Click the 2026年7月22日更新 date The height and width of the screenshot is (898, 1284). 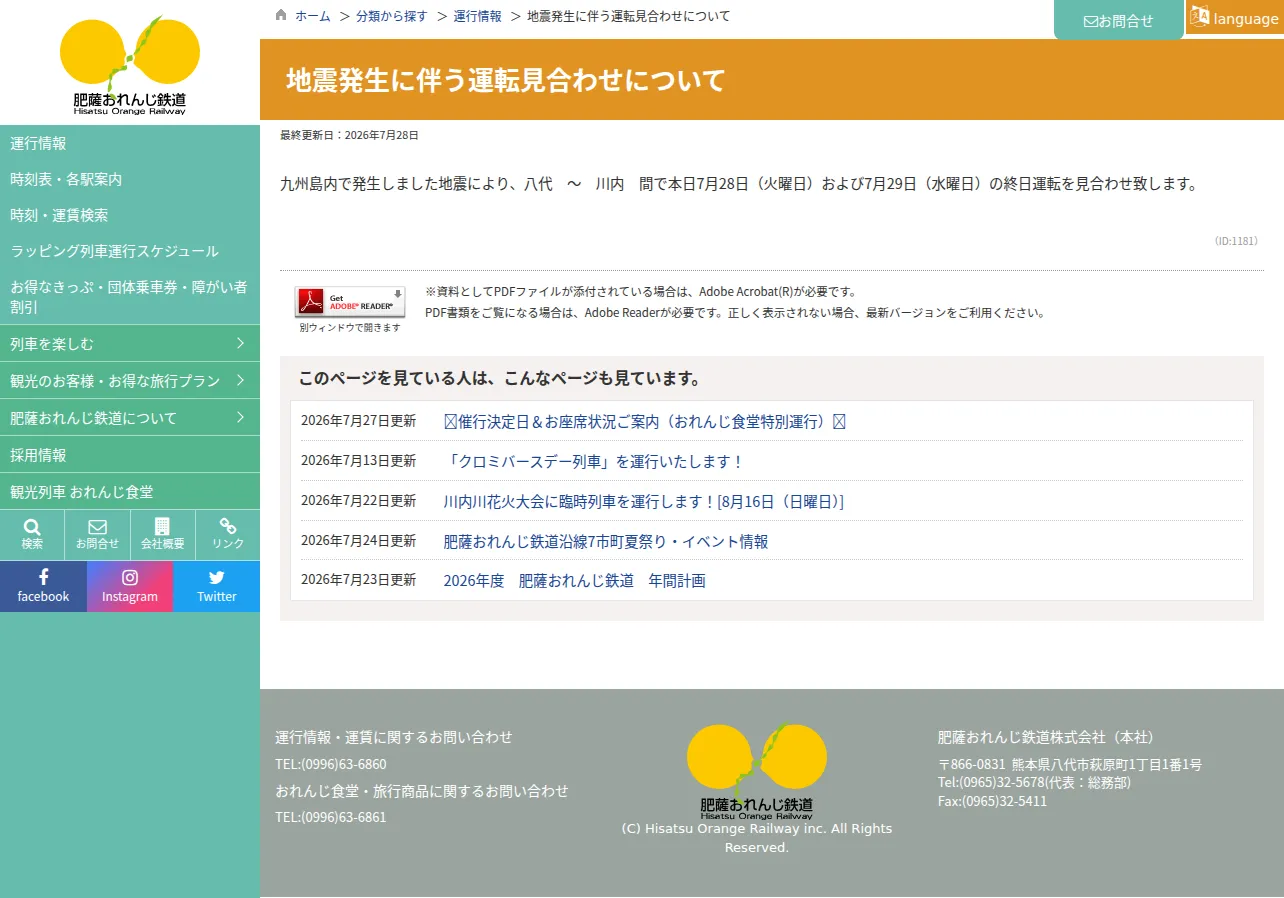click(x=358, y=501)
